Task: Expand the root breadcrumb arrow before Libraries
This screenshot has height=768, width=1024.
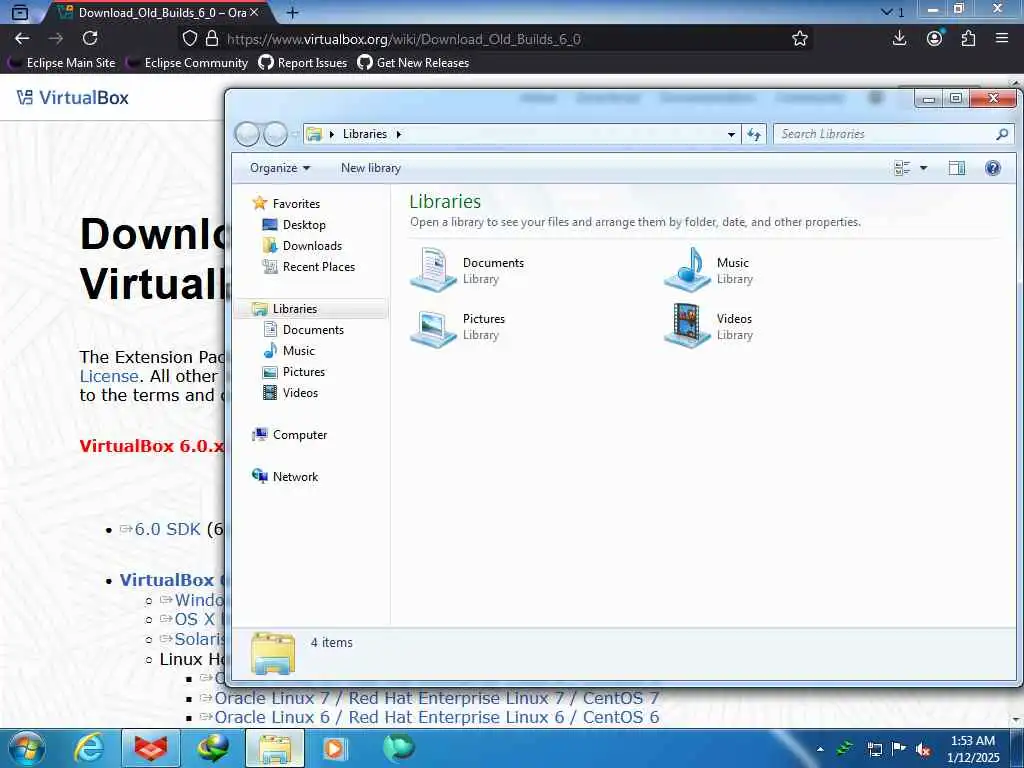Action: [332, 134]
